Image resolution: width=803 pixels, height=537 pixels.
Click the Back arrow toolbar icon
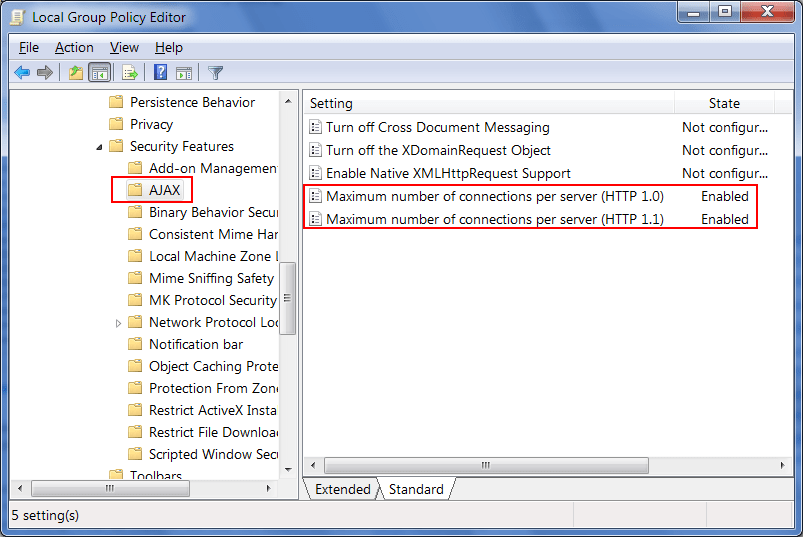click(22, 73)
